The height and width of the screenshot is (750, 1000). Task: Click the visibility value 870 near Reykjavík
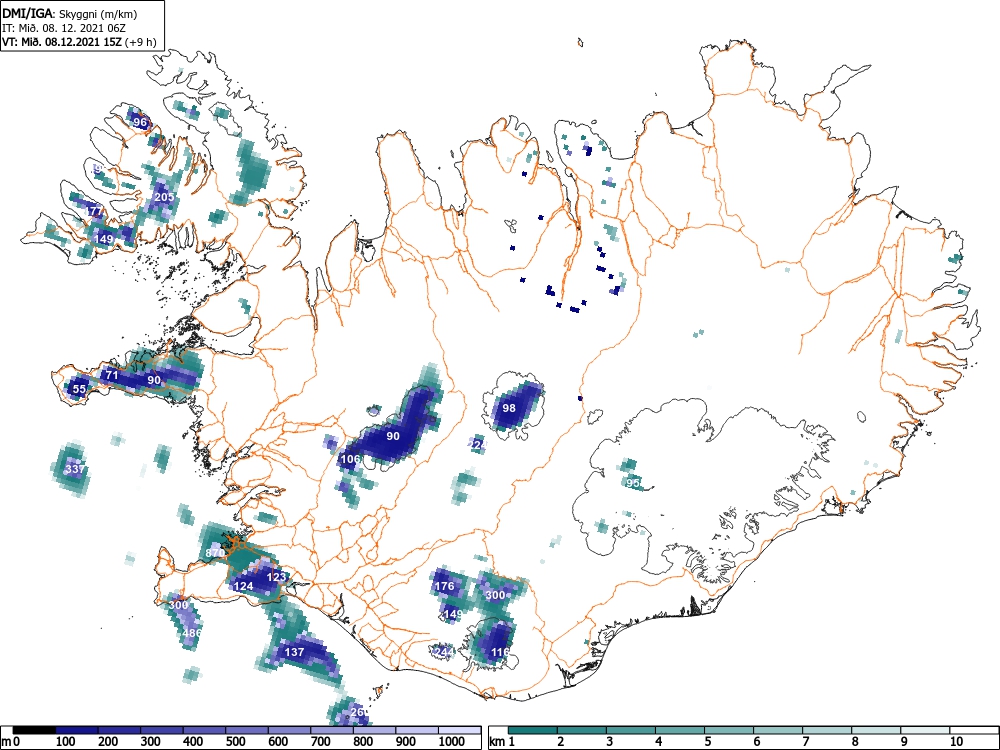click(x=216, y=553)
